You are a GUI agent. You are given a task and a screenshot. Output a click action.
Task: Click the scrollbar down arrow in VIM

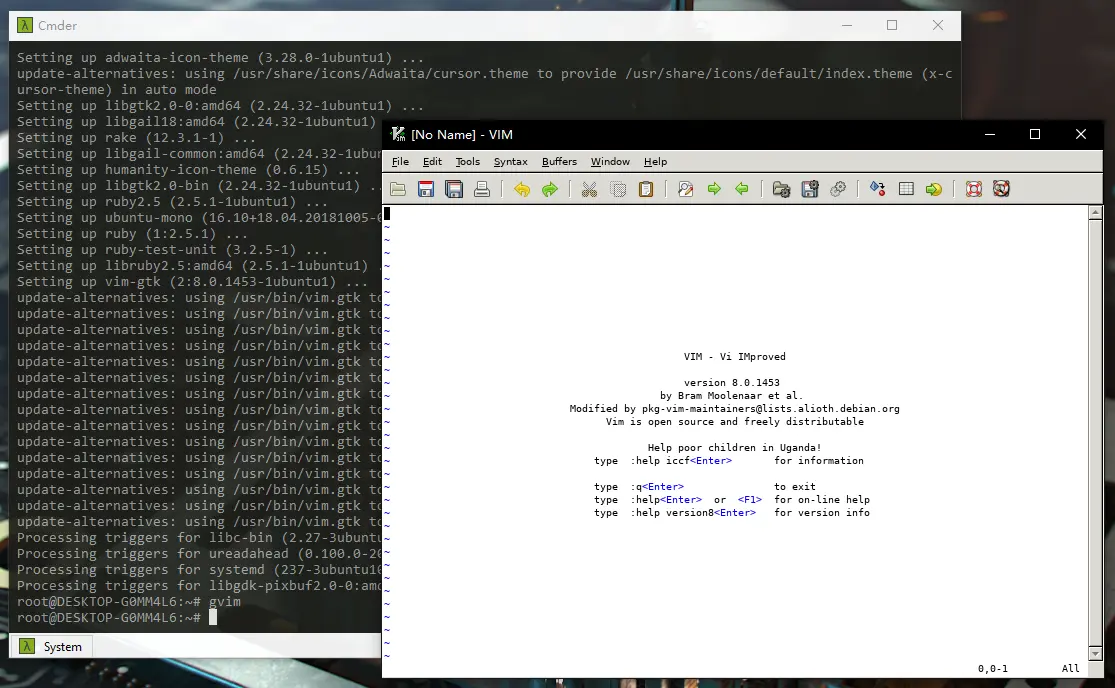1095,653
